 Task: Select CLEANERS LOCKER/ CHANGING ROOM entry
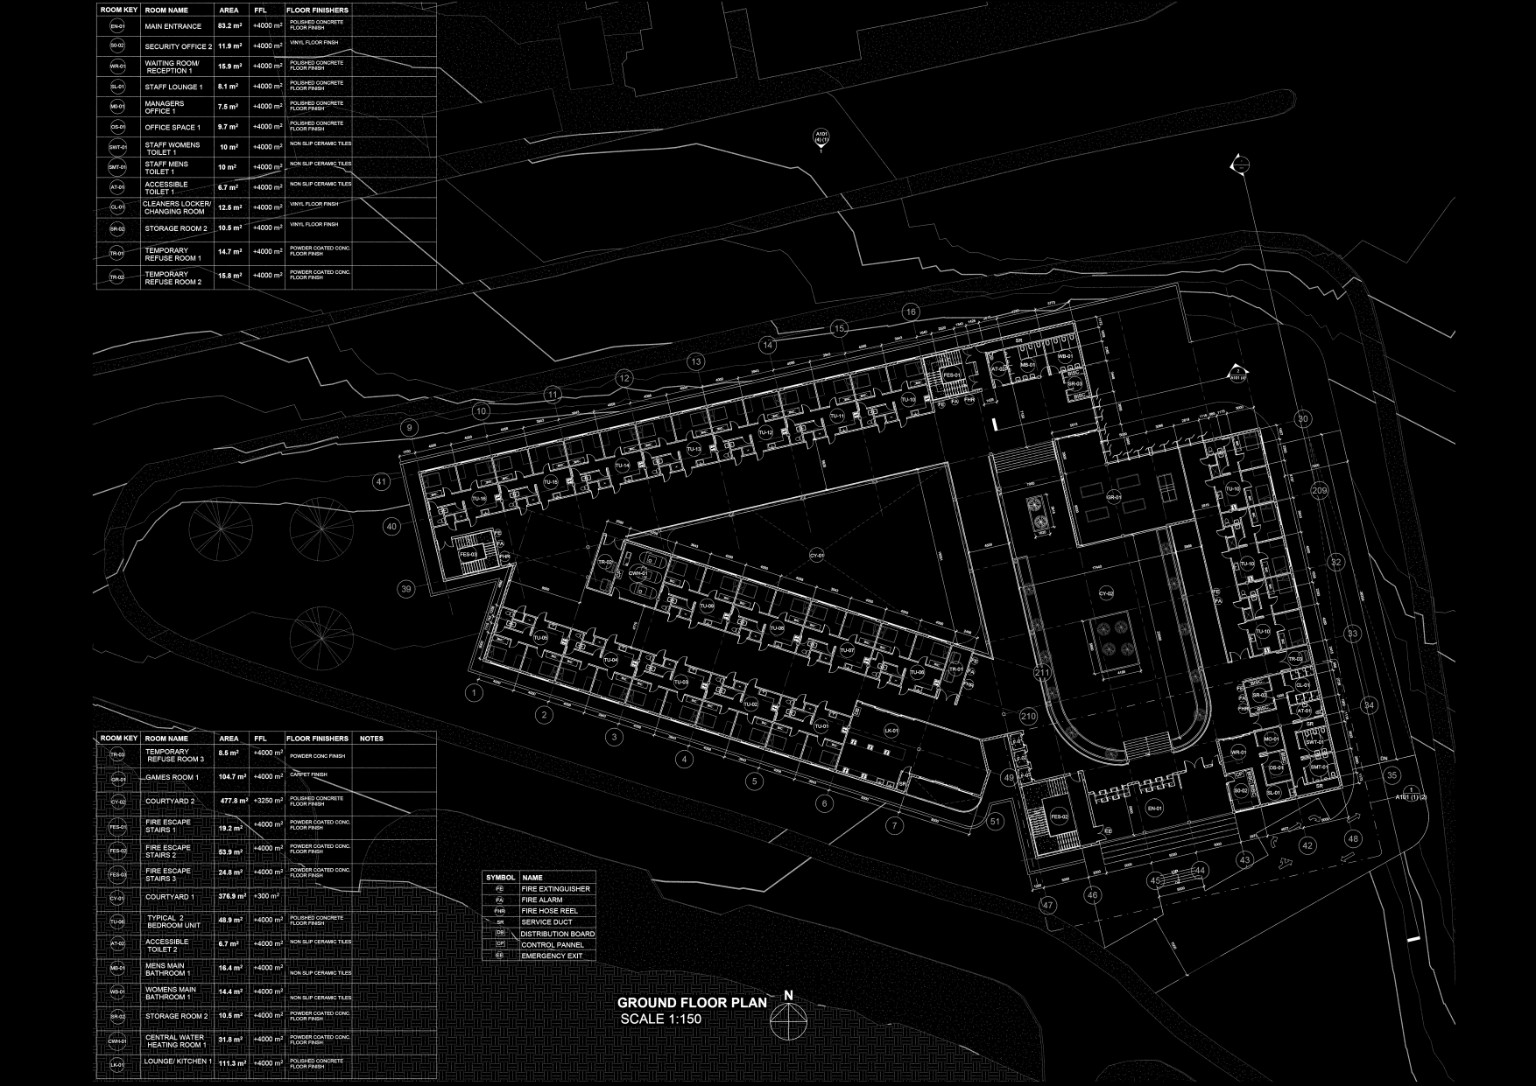point(176,208)
